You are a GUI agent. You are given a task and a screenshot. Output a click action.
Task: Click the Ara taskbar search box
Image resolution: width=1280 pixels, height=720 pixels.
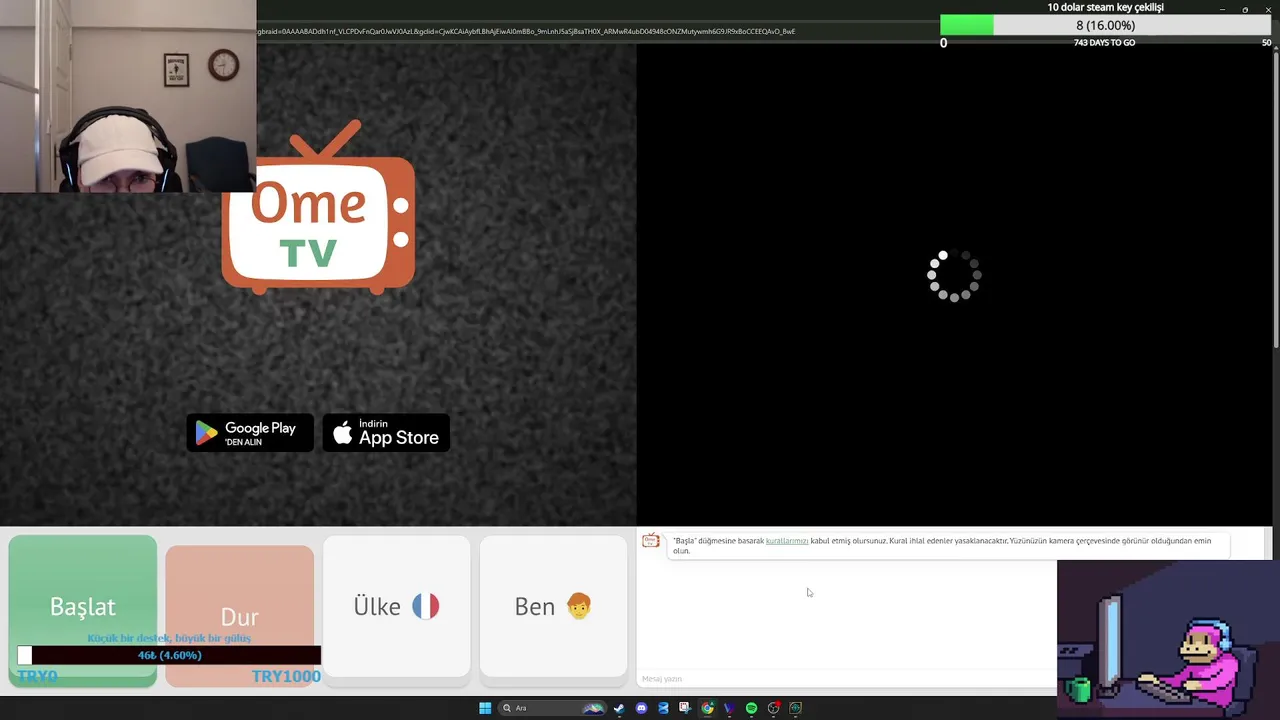(553, 708)
